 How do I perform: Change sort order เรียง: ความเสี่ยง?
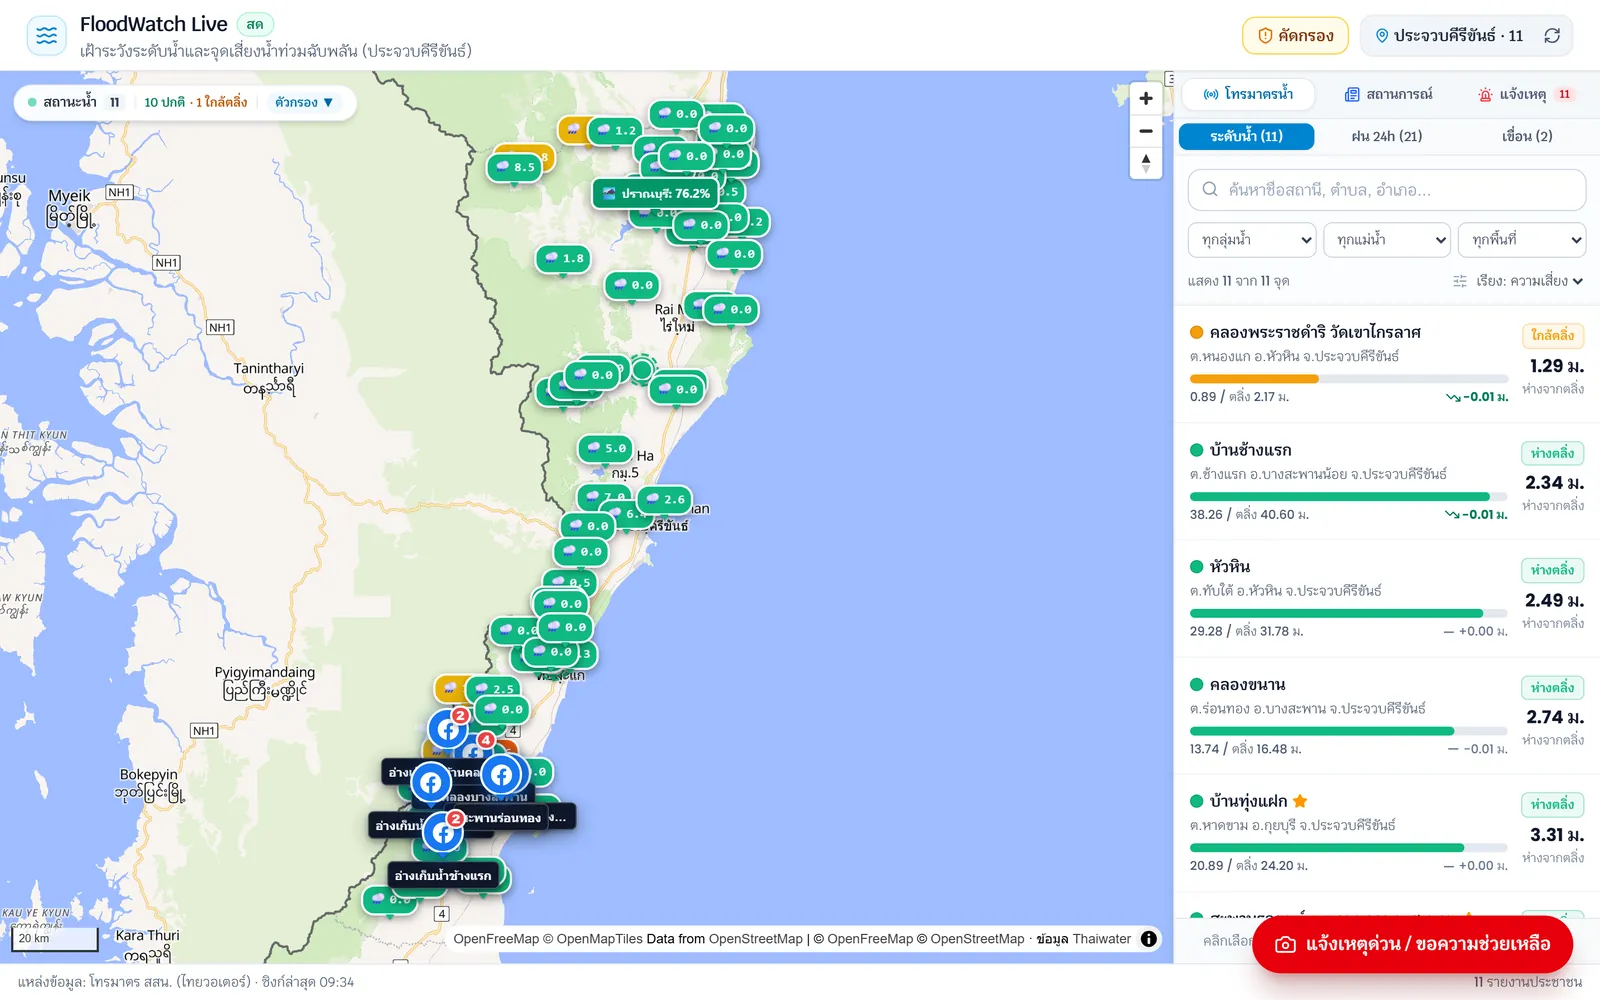tap(1530, 281)
